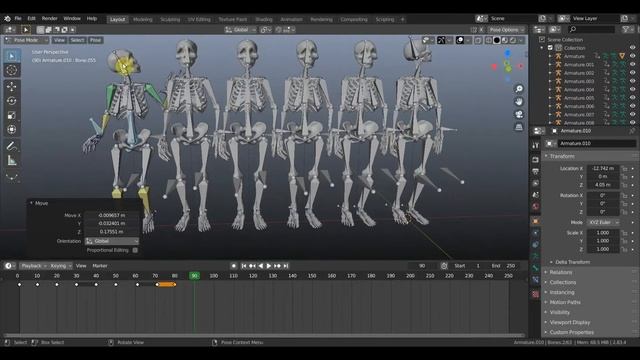Open the Pose menu in viewport header
This screenshot has height=360, width=640.
pos(95,40)
